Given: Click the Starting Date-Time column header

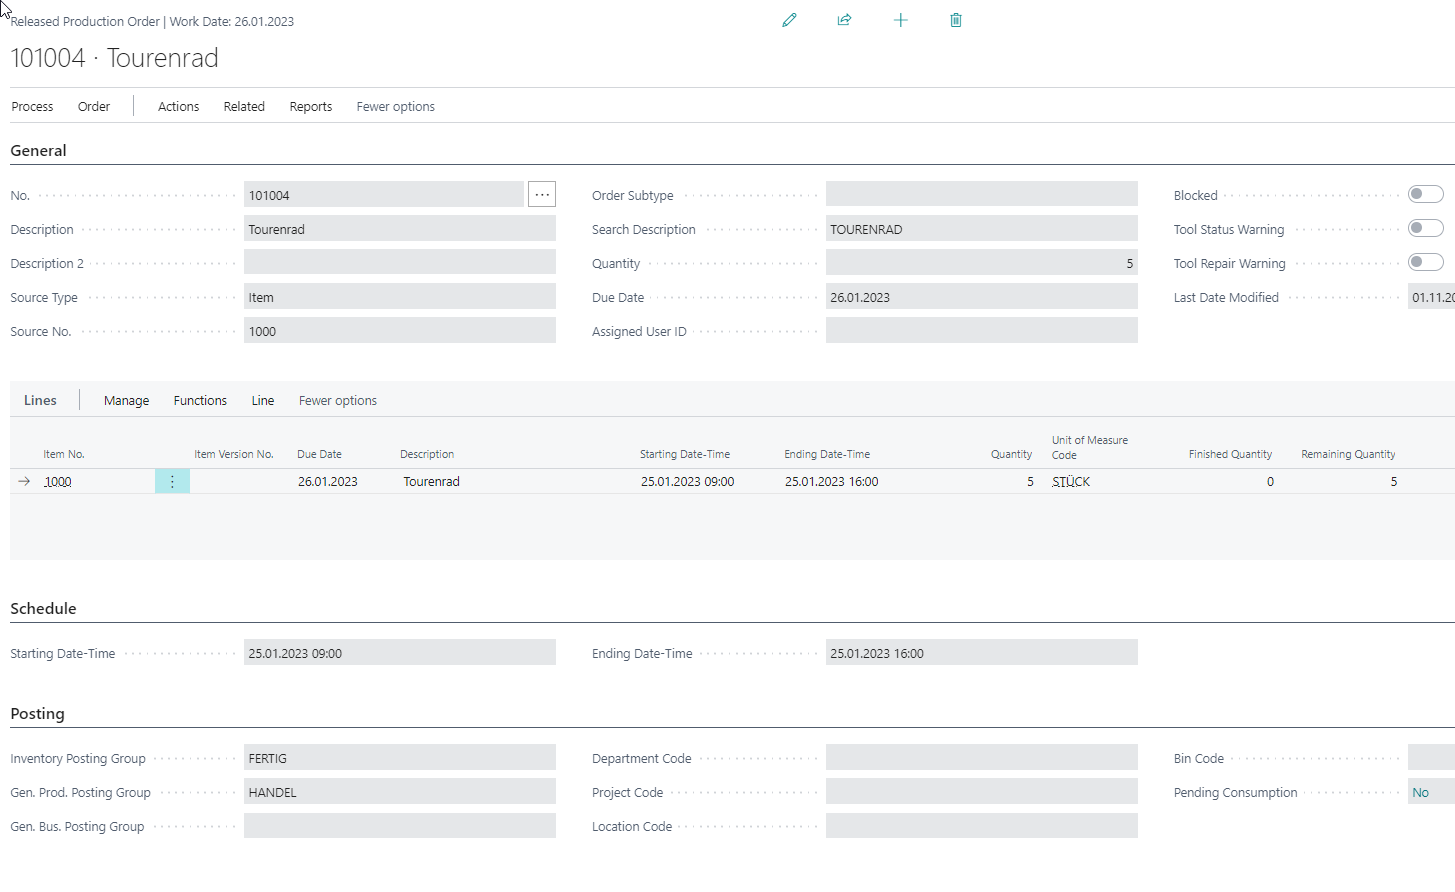Looking at the screenshot, I should (685, 454).
